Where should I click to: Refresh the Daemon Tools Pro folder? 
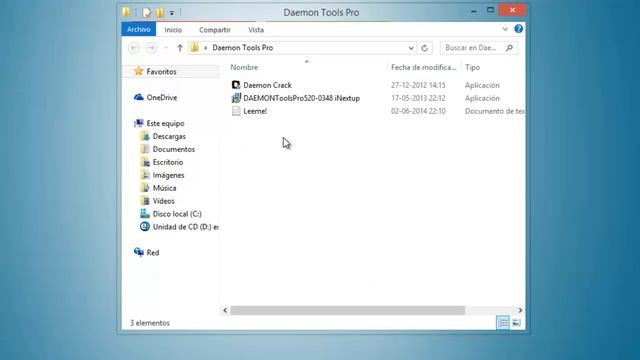[424, 48]
